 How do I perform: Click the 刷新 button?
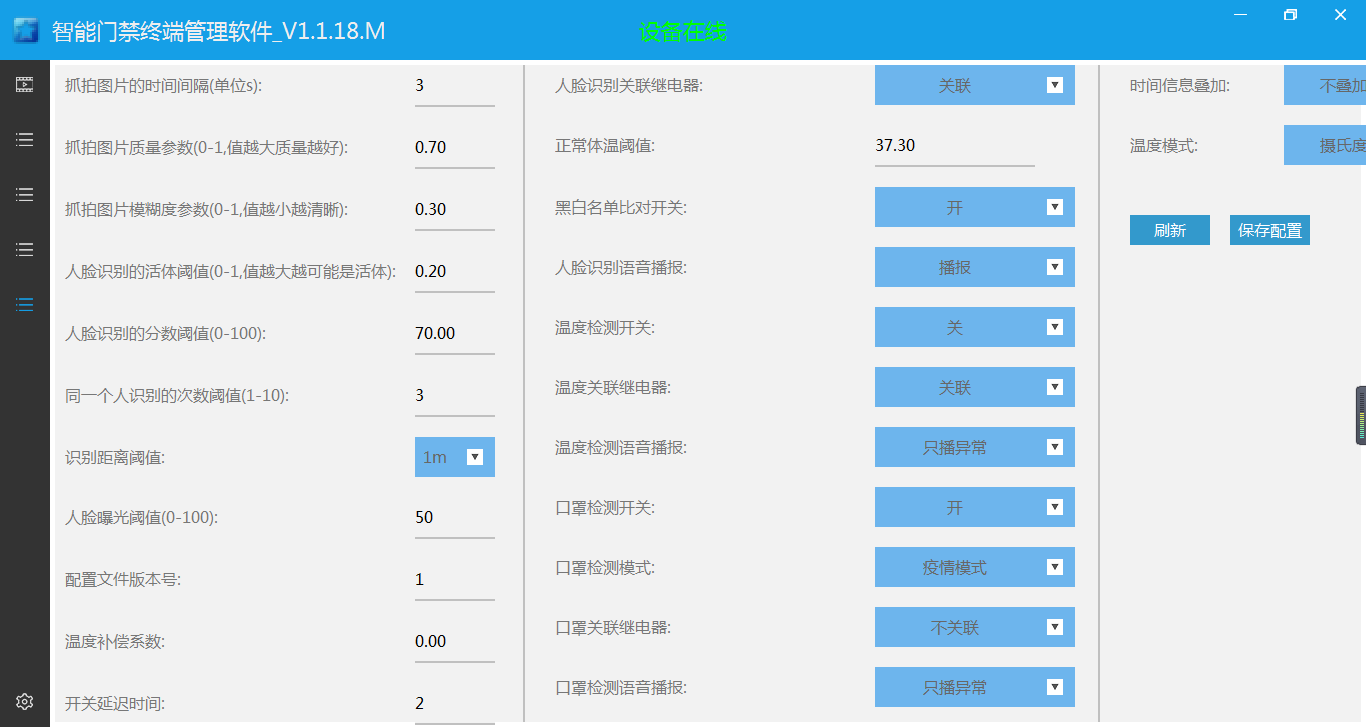tap(1169, 231)
